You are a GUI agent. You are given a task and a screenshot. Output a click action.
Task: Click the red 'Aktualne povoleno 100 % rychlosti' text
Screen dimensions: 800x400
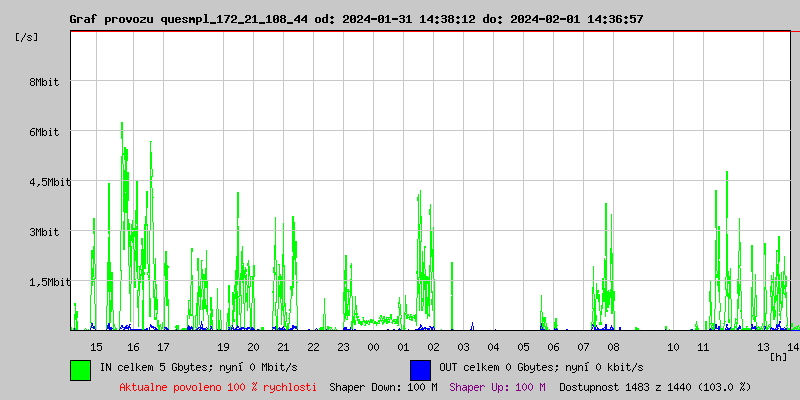point(218,386)
